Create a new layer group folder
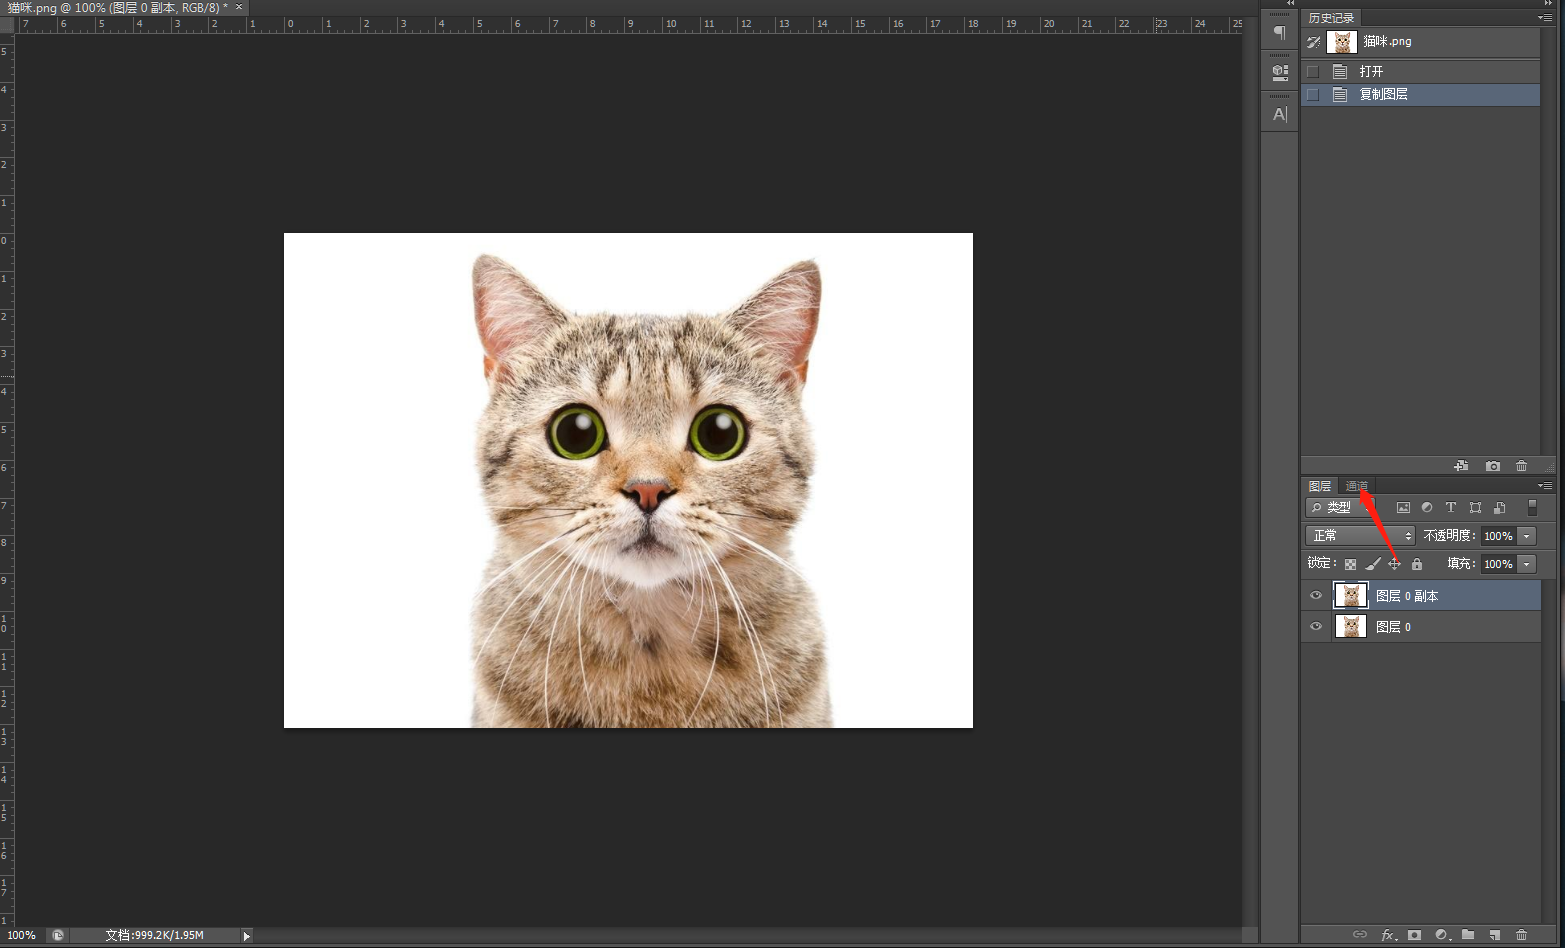Screen dimensions: 1565x948 pos(1468,935)
